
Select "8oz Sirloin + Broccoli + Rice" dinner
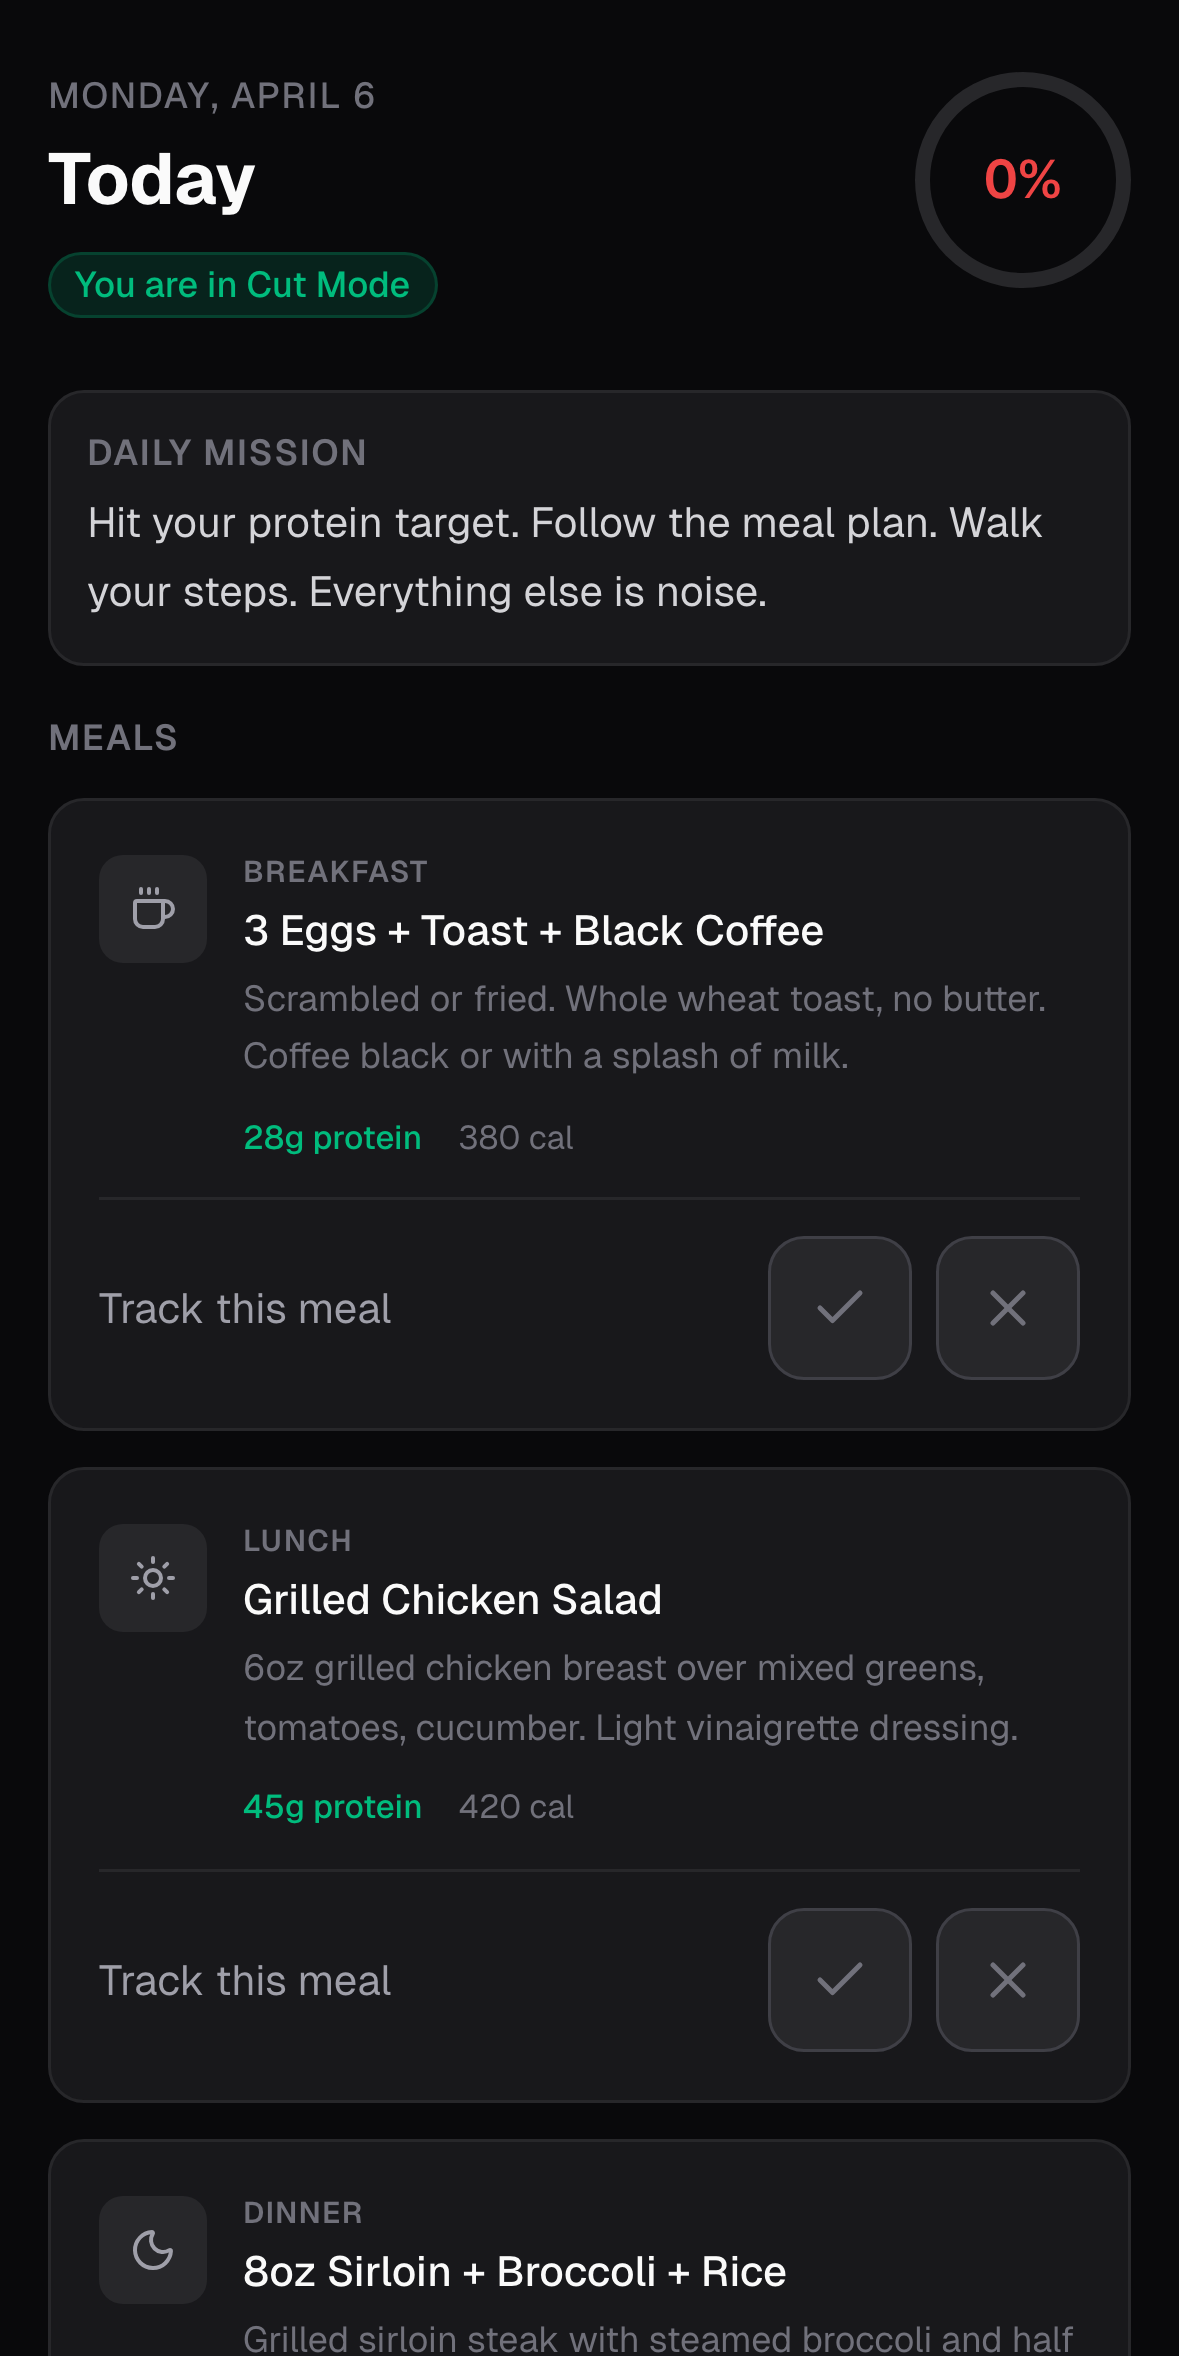(x=514, y=2272)
